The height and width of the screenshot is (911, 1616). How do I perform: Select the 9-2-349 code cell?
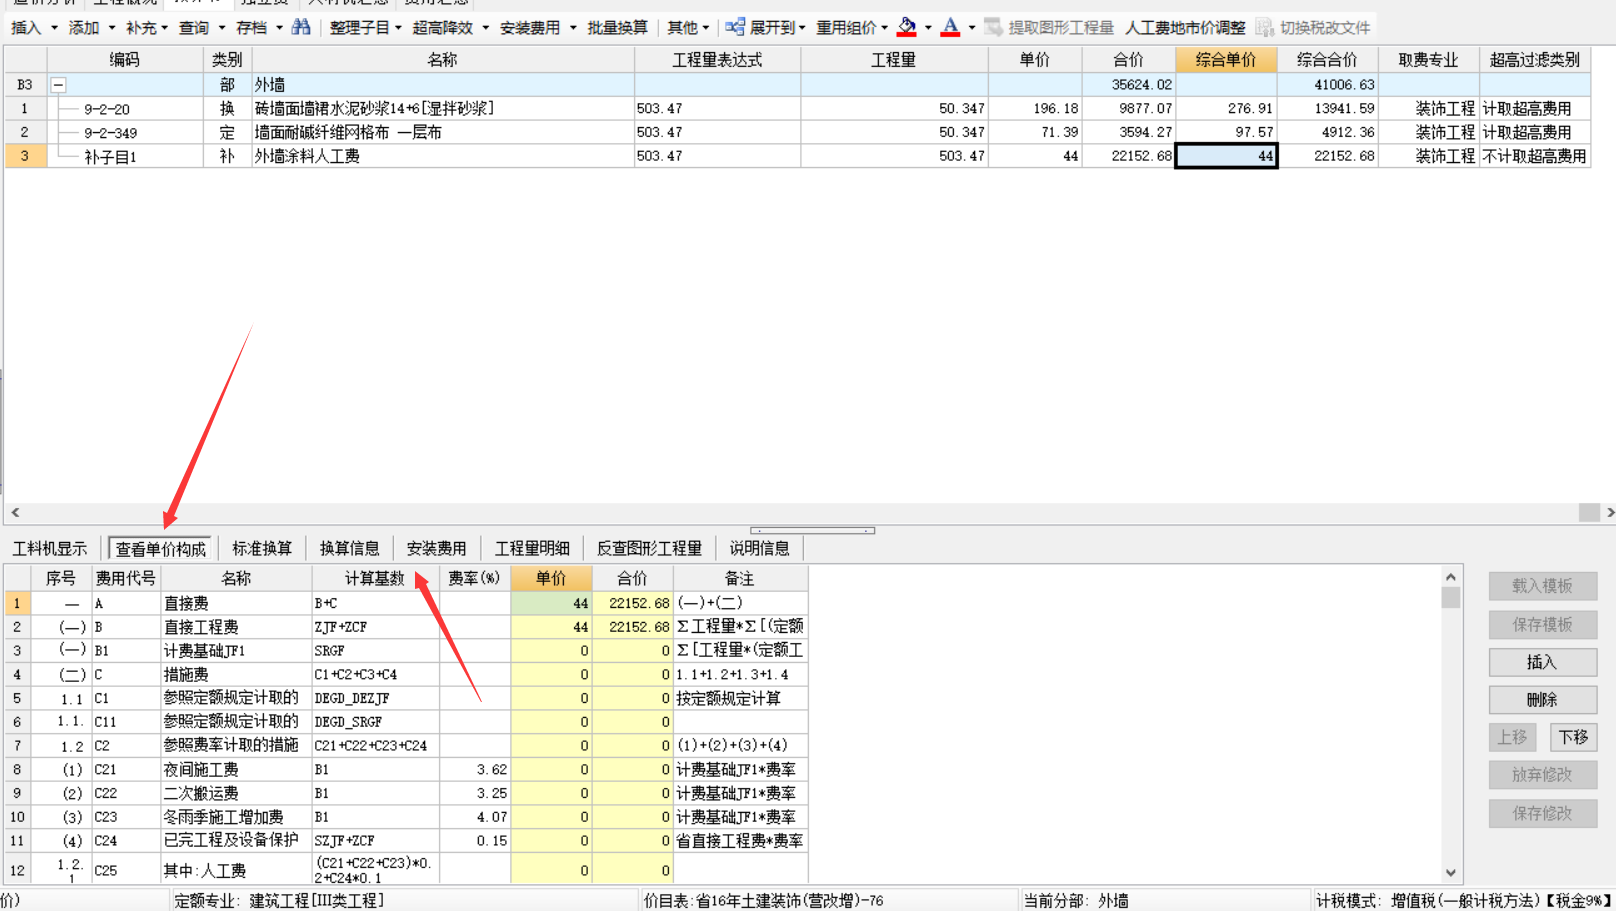tap(125, 132)
